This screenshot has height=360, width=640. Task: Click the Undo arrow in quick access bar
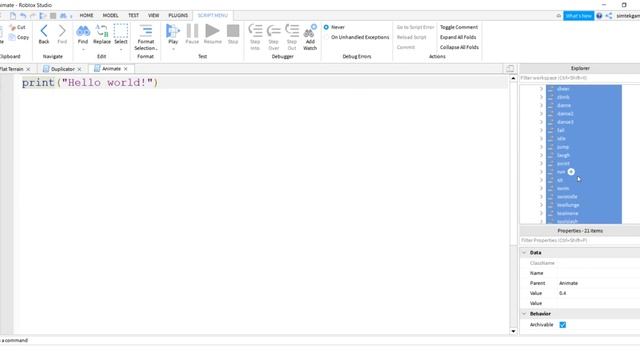[23, 16]
